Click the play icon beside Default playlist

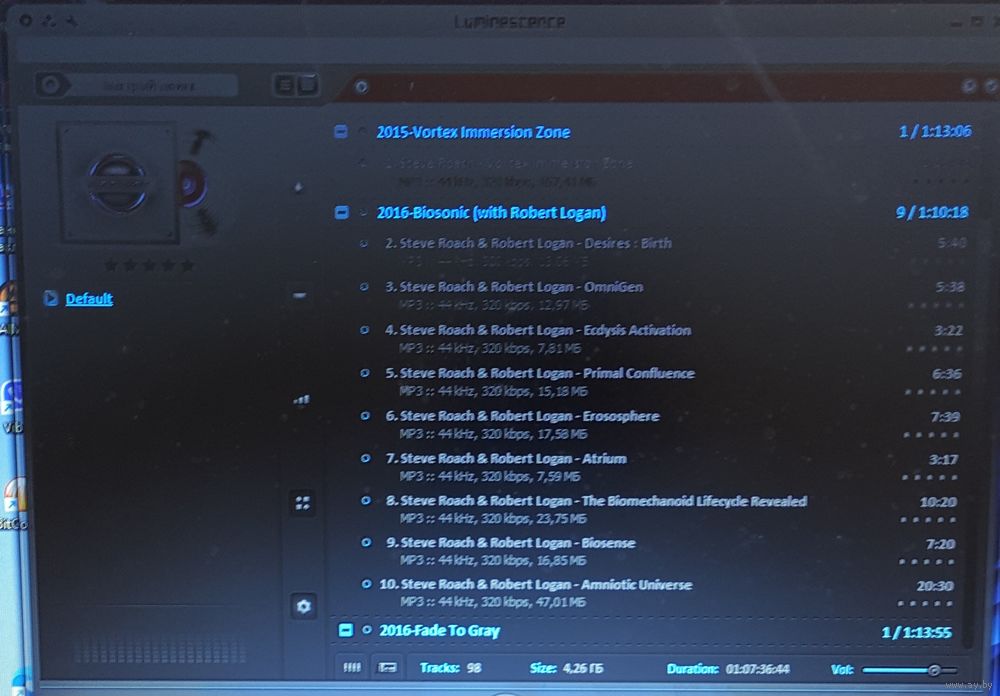[51, 299]
